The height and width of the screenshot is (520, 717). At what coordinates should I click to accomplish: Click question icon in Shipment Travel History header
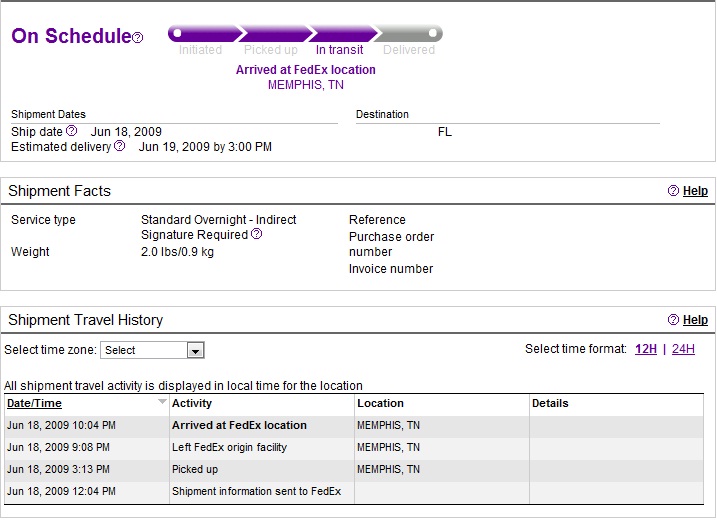(673, 320)
